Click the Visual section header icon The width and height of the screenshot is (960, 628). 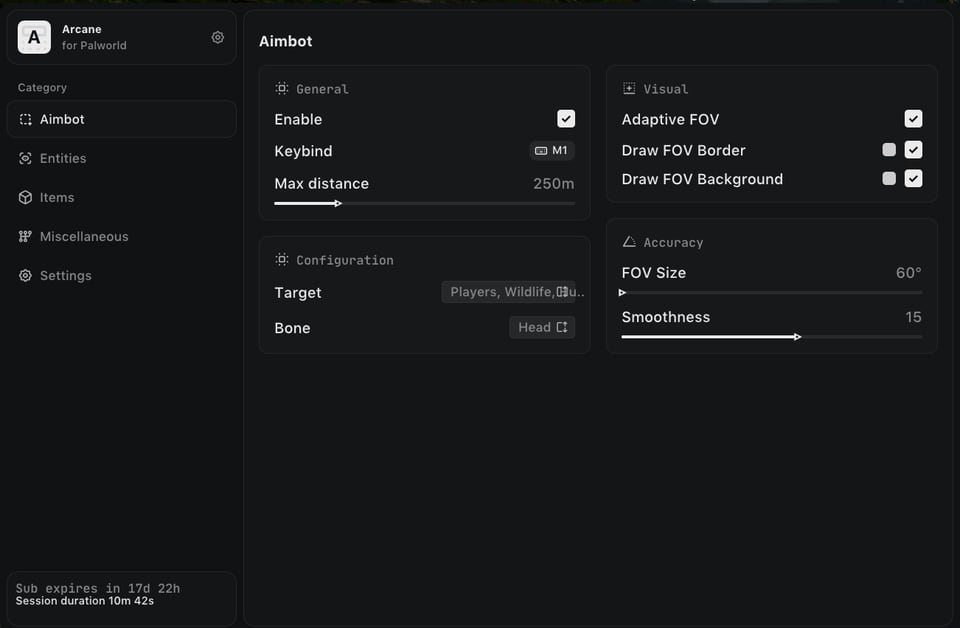pyautogui.click(x=629, y=89)
